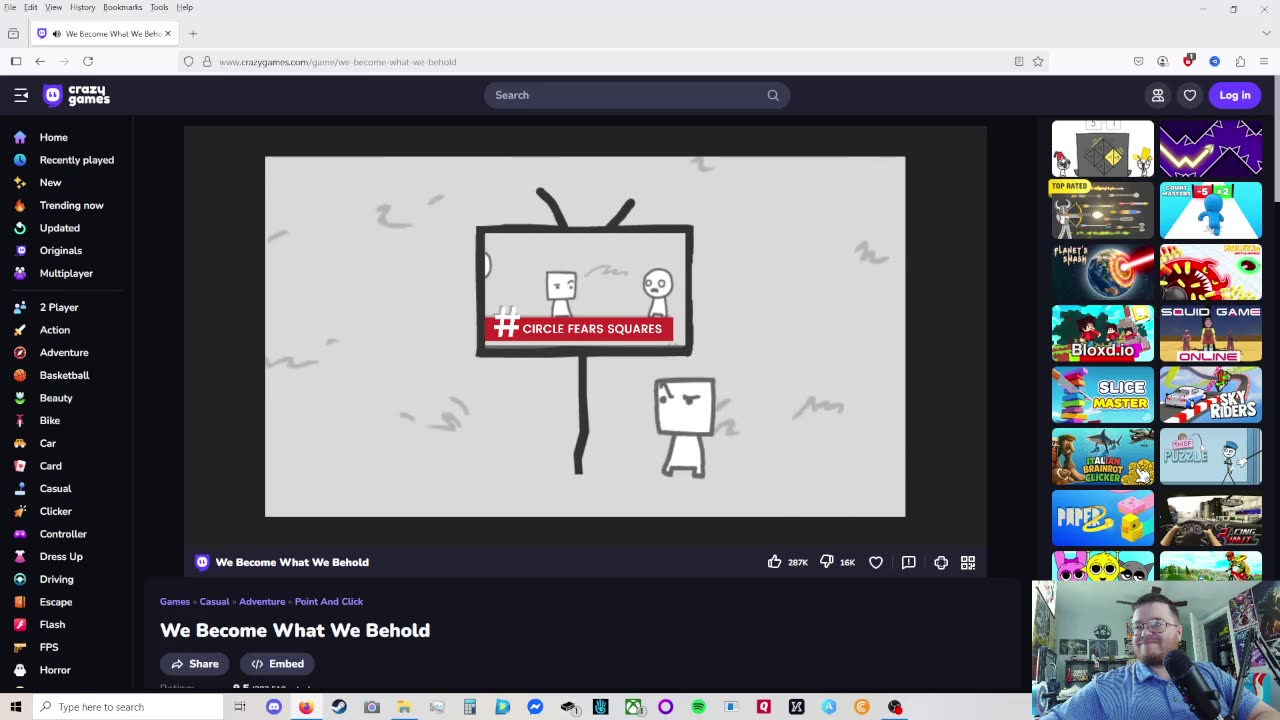Open Windows Start menu
Viewport: 1280px width, 720px height.
tap(15, 707)
